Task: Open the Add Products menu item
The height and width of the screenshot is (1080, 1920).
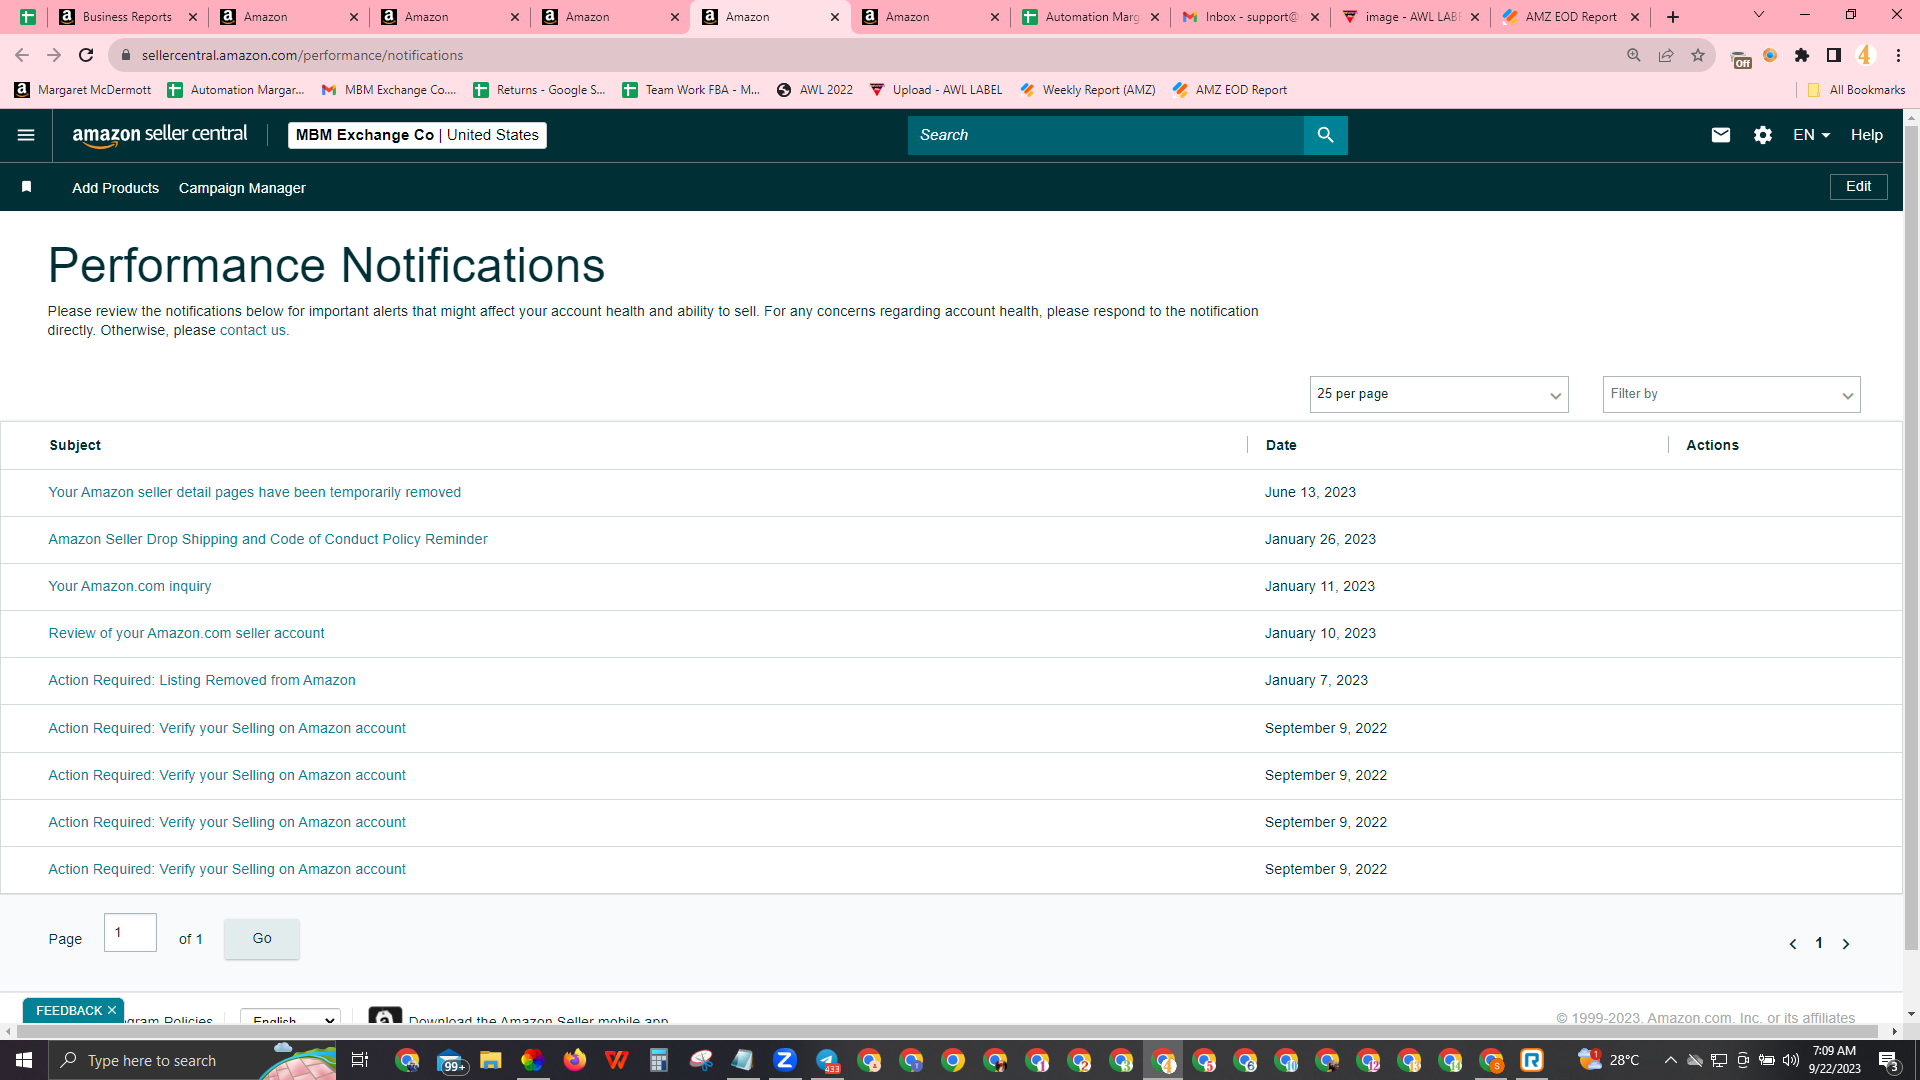Action: pos(115,188)
